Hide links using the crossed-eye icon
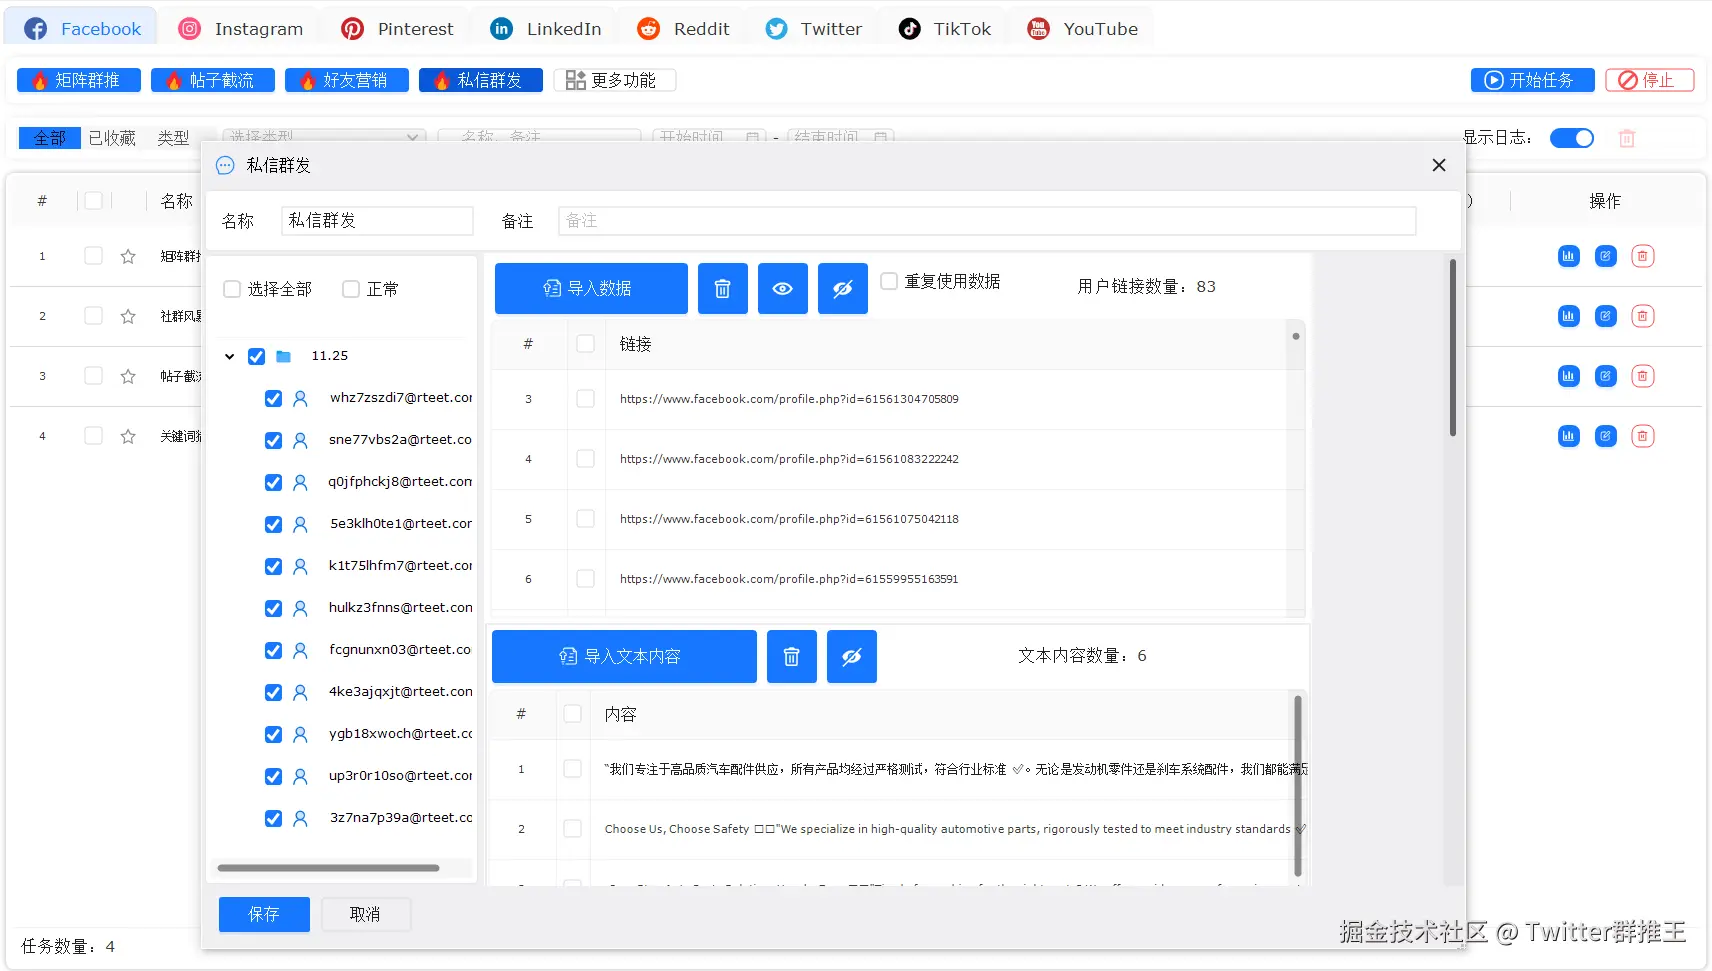Image resolution: width=1712 pixels, height=971 pixels. coord(842,288)
